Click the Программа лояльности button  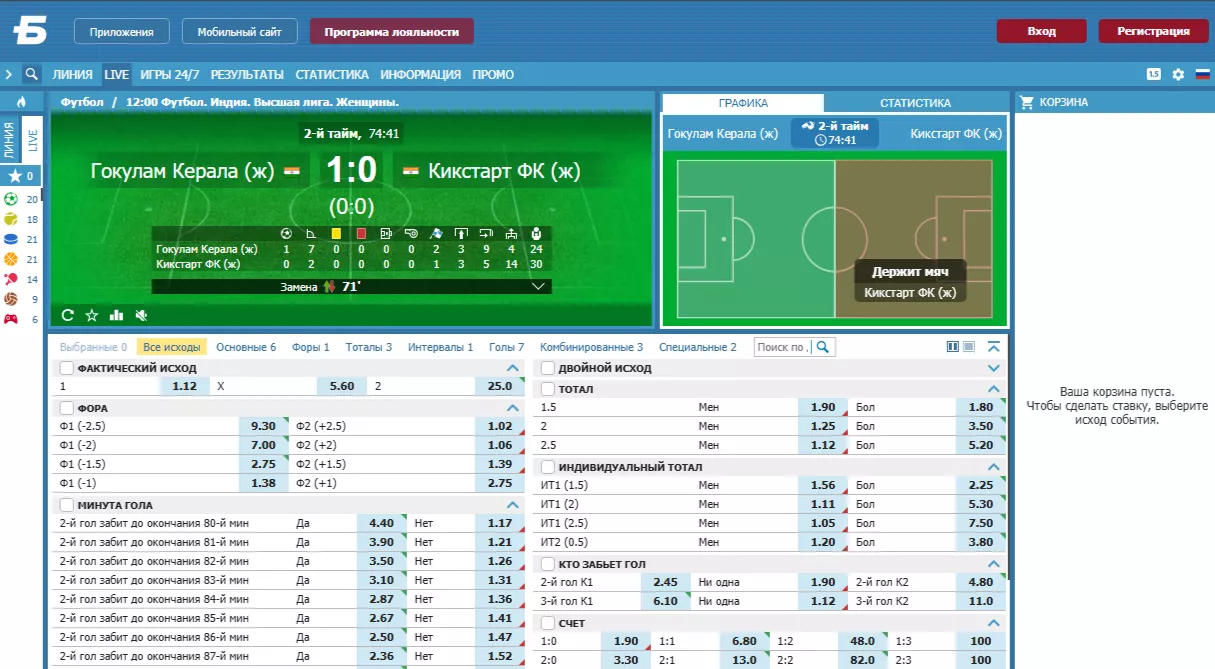[391, 32]
